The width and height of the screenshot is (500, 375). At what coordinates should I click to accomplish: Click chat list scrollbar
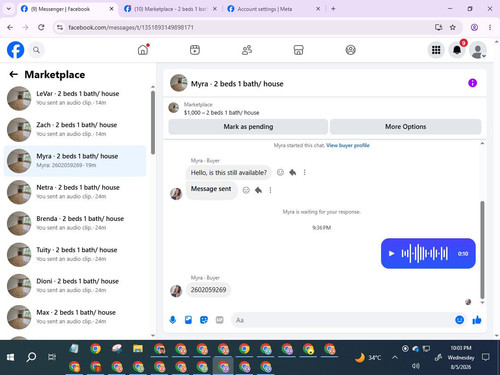(153, 122)
